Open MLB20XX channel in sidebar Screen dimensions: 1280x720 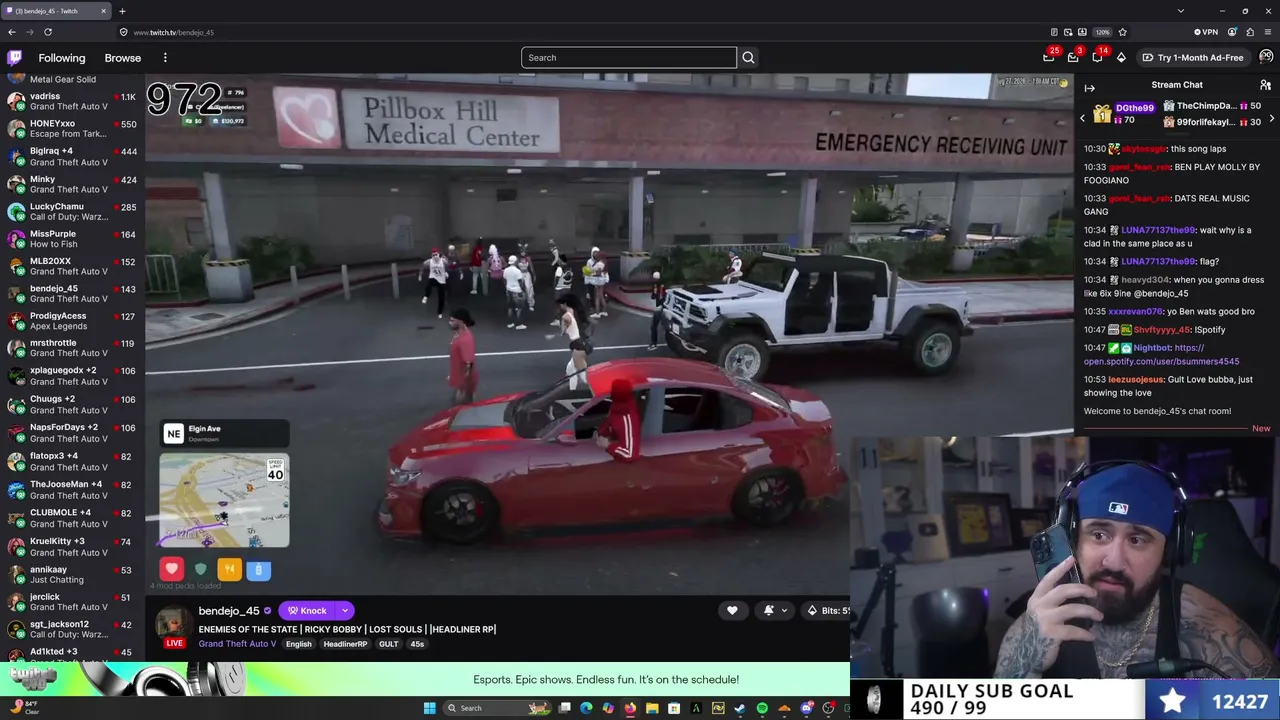[70, 267]
